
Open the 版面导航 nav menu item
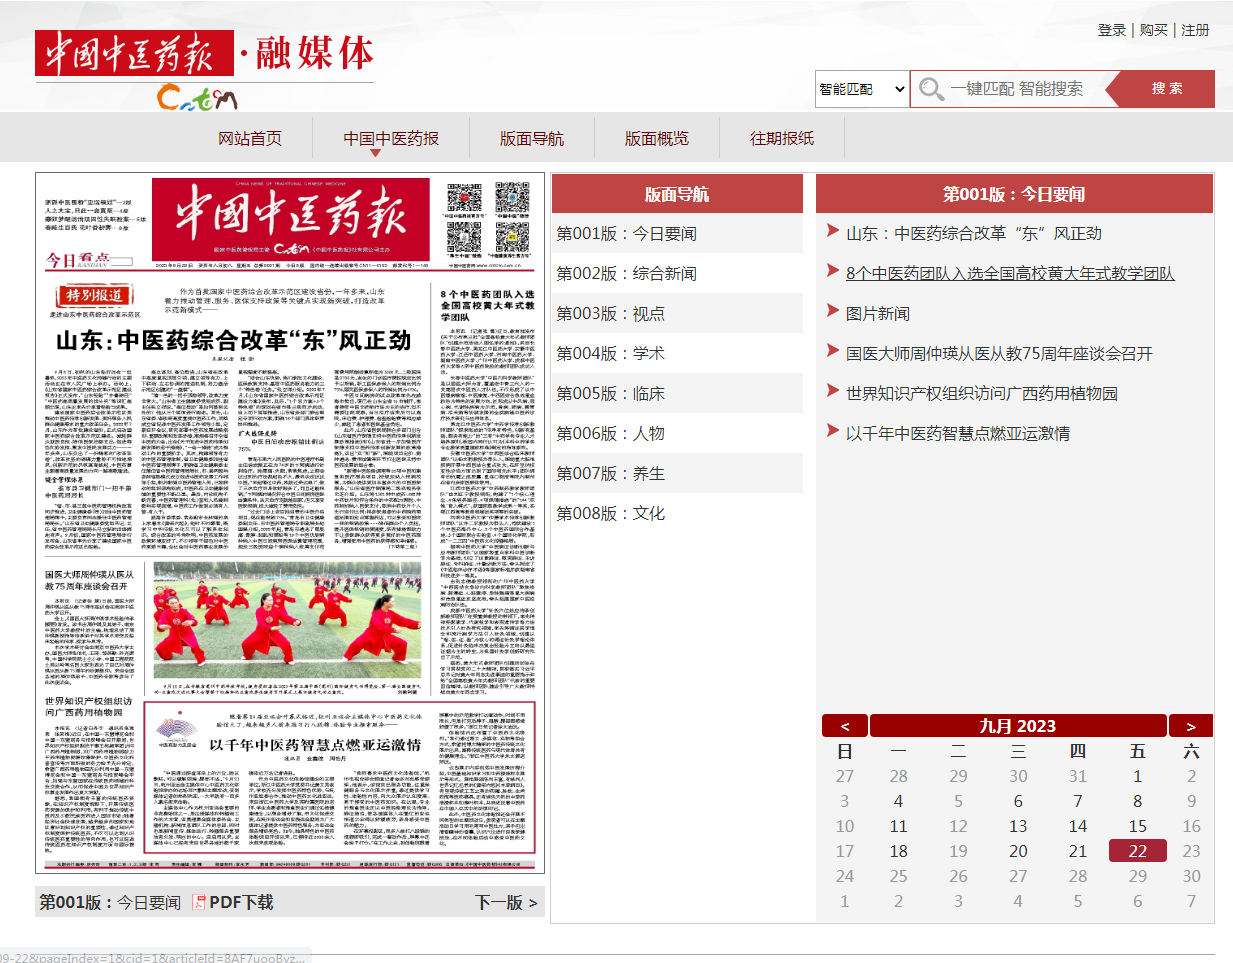(x=532, y=138)
